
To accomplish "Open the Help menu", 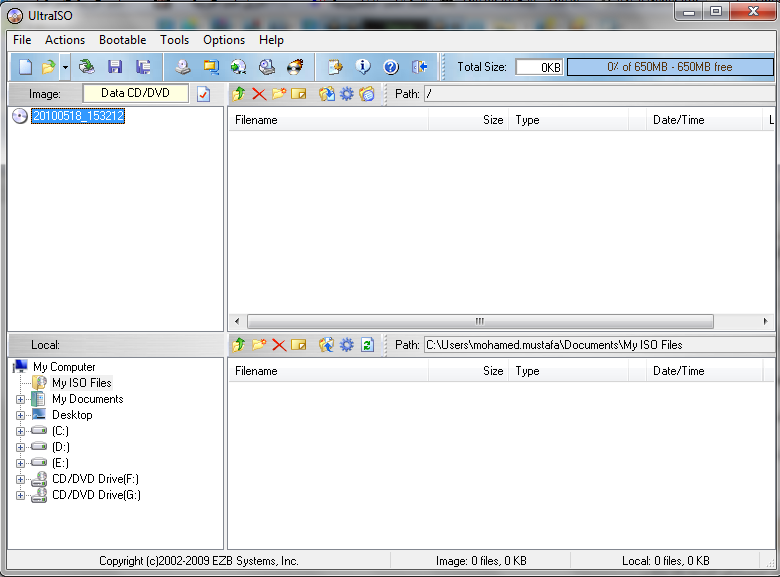I will click(271, 40).
